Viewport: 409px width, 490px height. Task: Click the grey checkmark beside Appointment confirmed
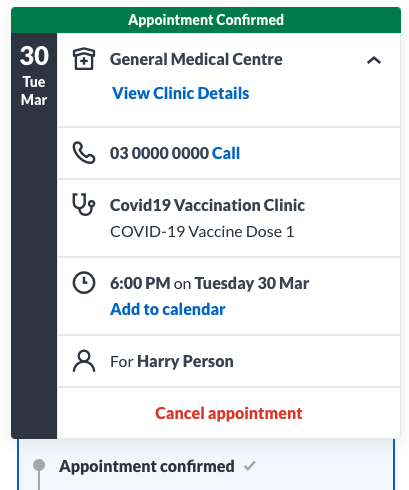tap(249, 466)
